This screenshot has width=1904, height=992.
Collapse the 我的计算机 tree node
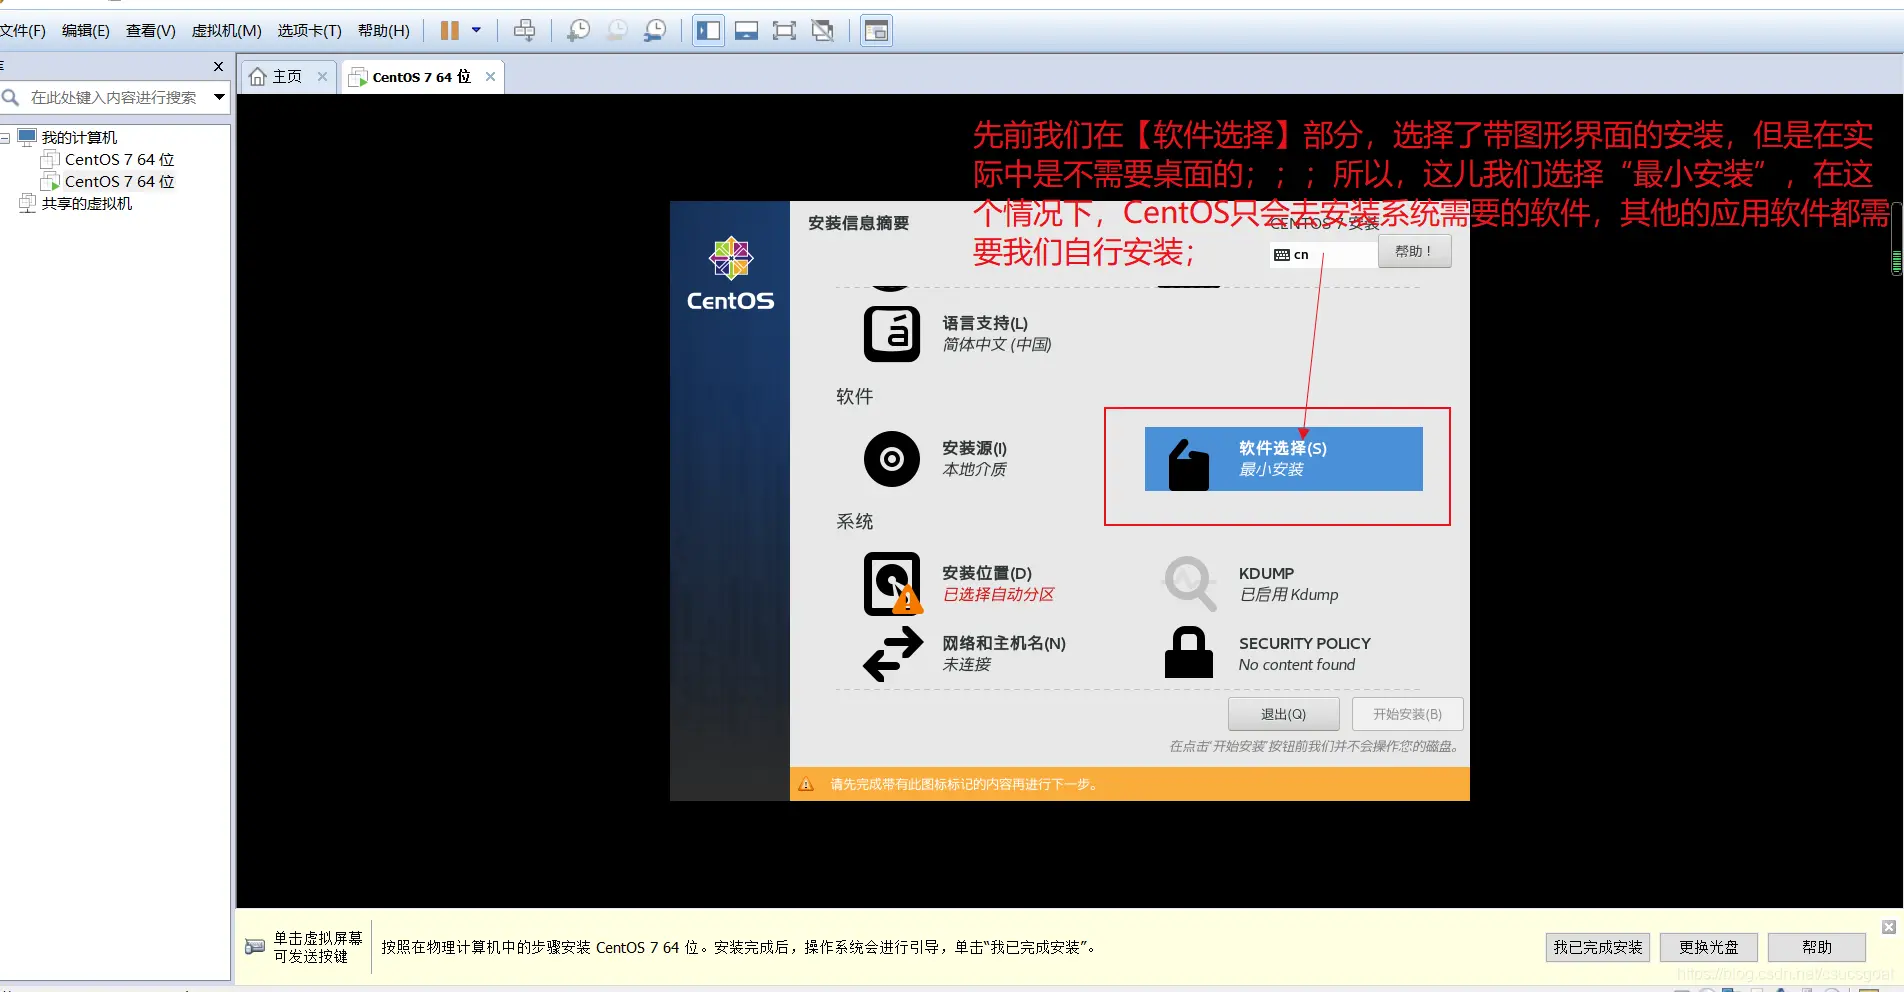(5, 138)
